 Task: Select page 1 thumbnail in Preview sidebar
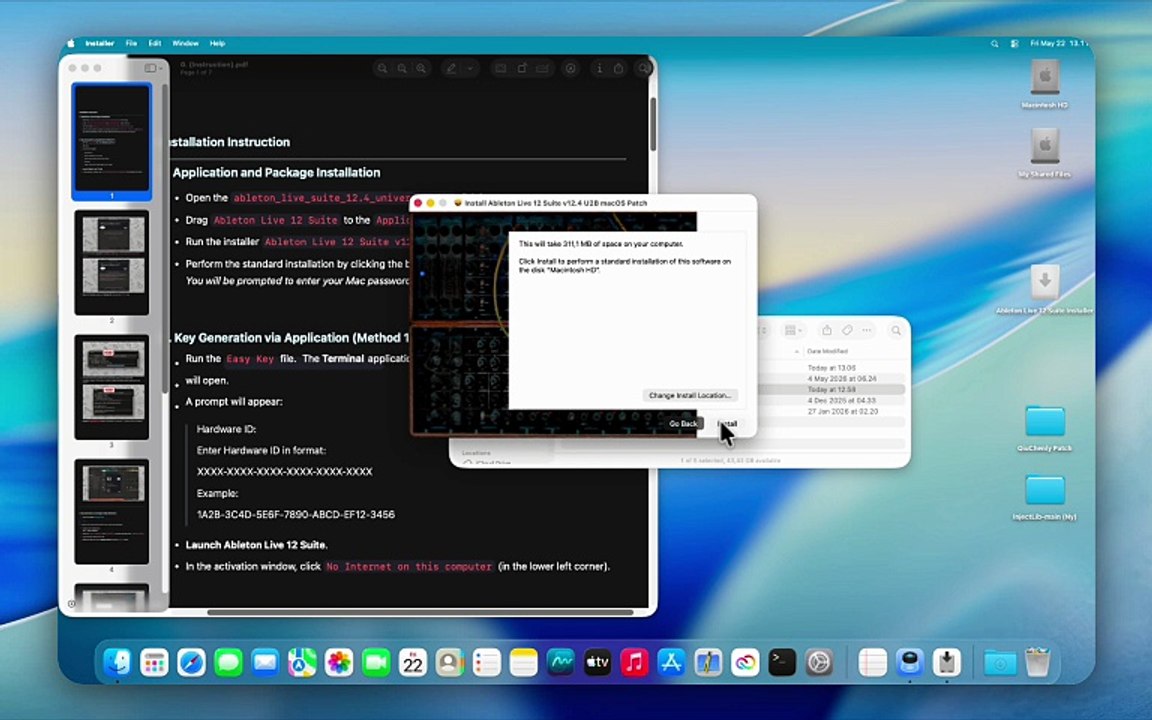click(x=112, y=137)
